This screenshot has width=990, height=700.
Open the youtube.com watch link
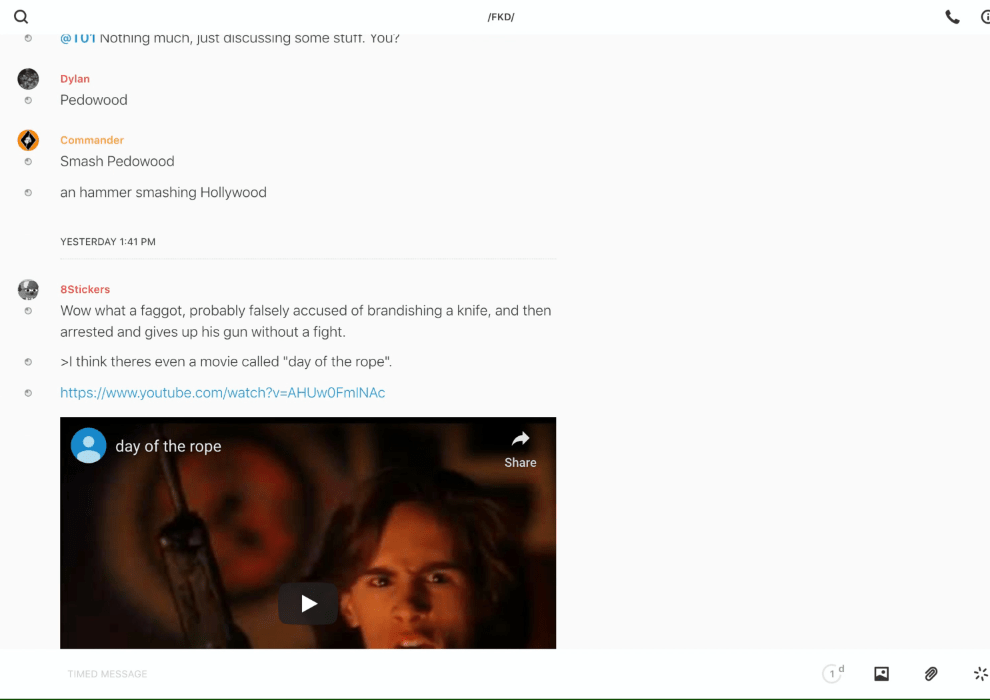pos(222,393)
